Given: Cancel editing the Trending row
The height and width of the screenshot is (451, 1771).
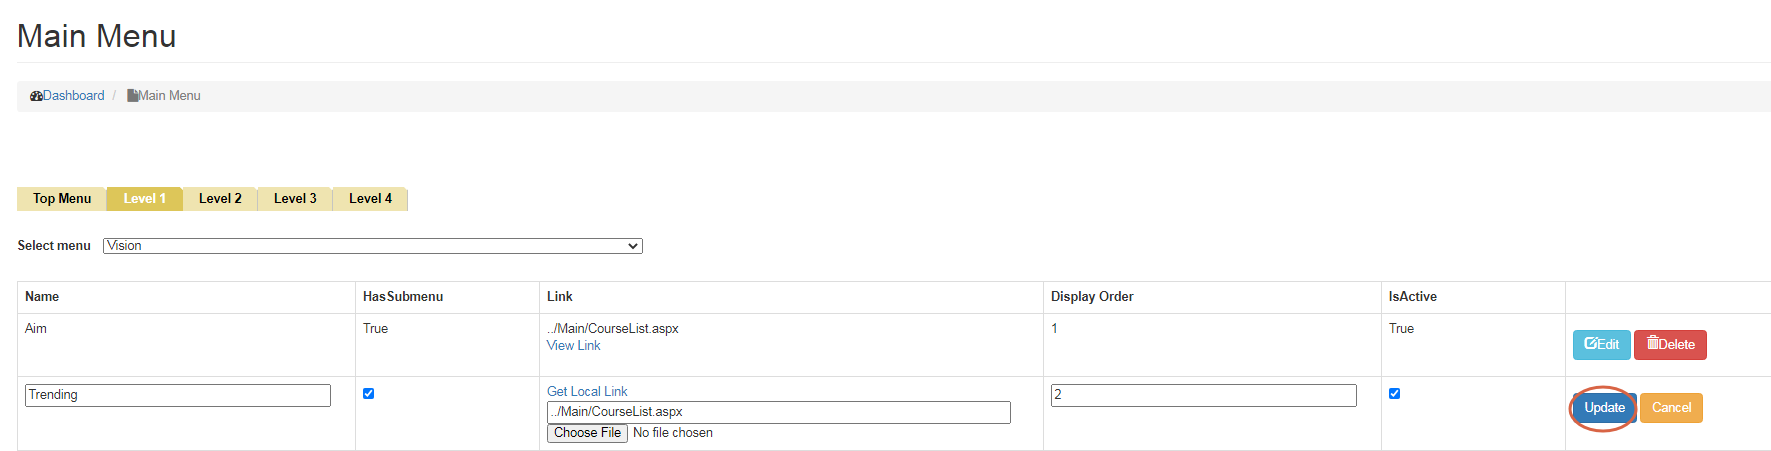Looking at the screenshot, I should click(1671, 408).
